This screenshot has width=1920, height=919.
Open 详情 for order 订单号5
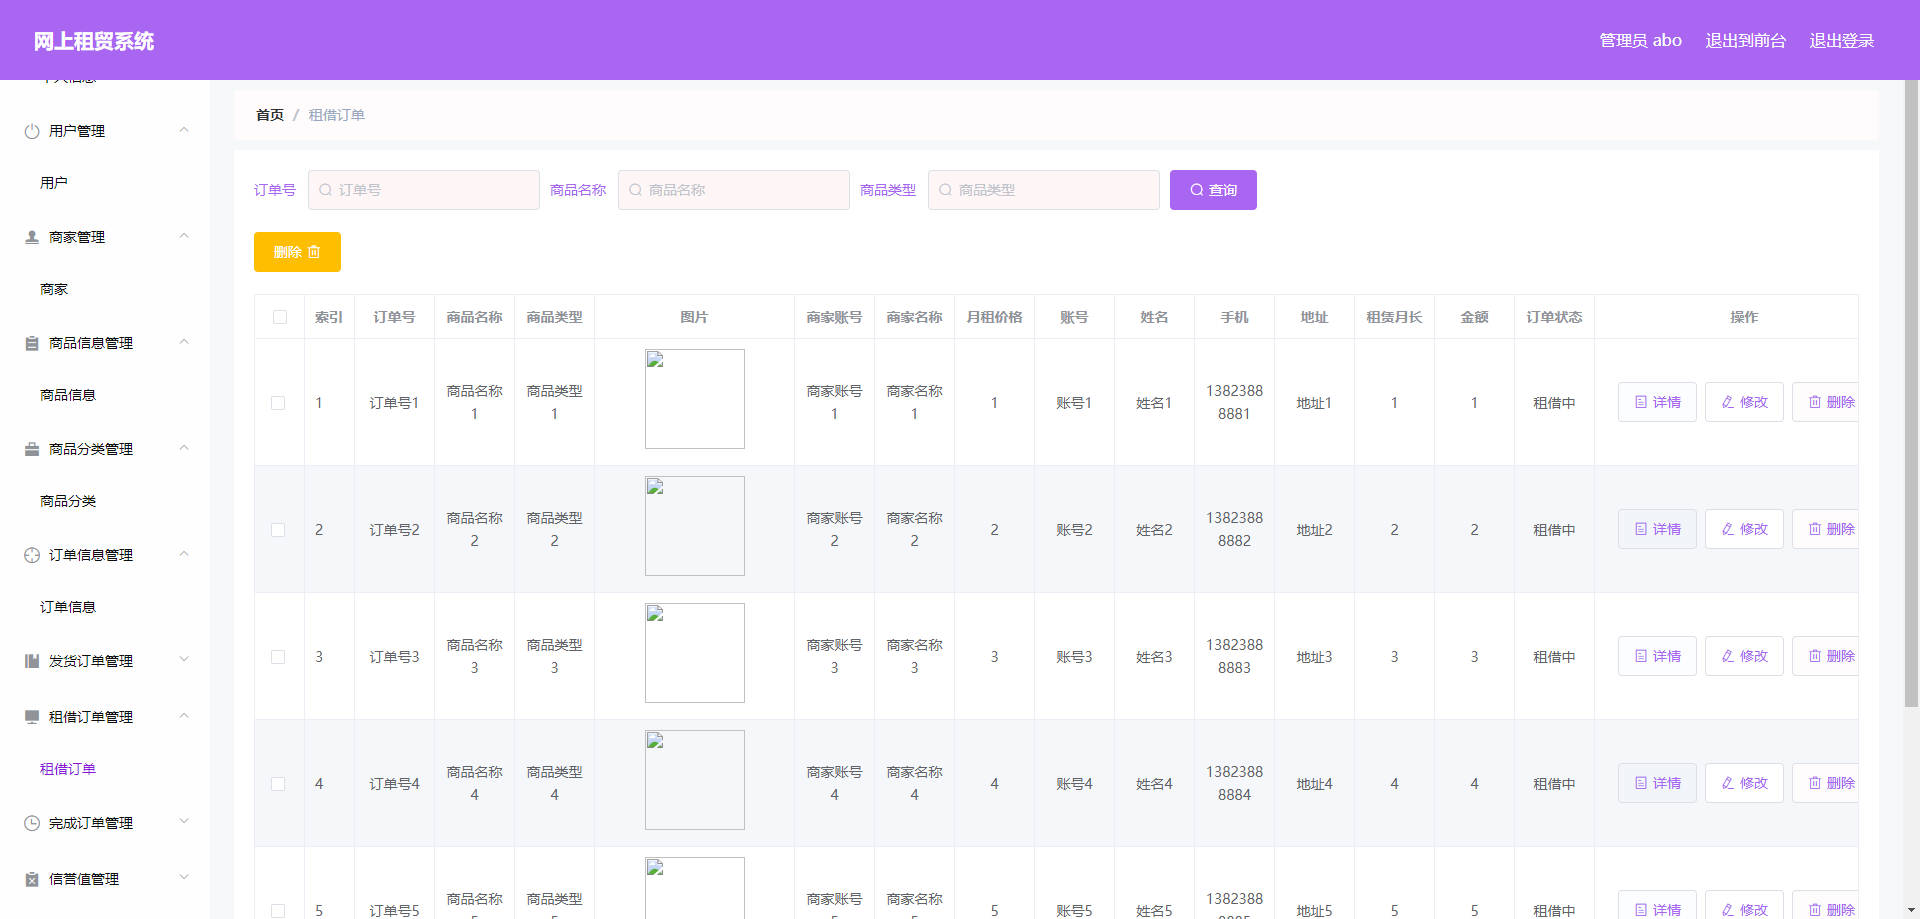(x=1657, y=905)
